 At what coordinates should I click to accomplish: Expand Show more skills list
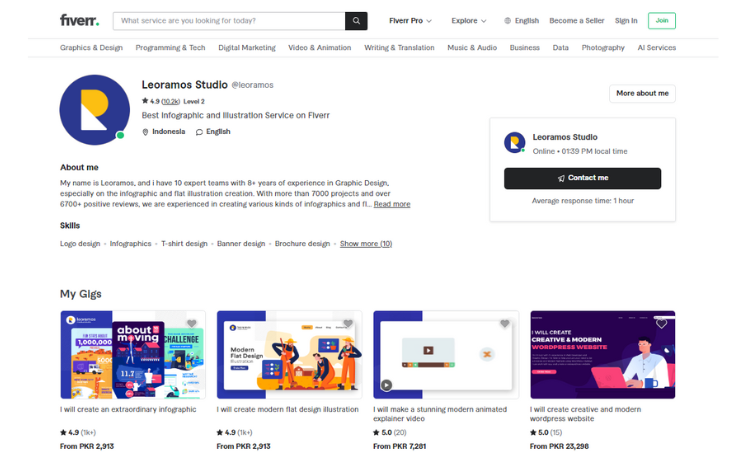tap(365, 244)
